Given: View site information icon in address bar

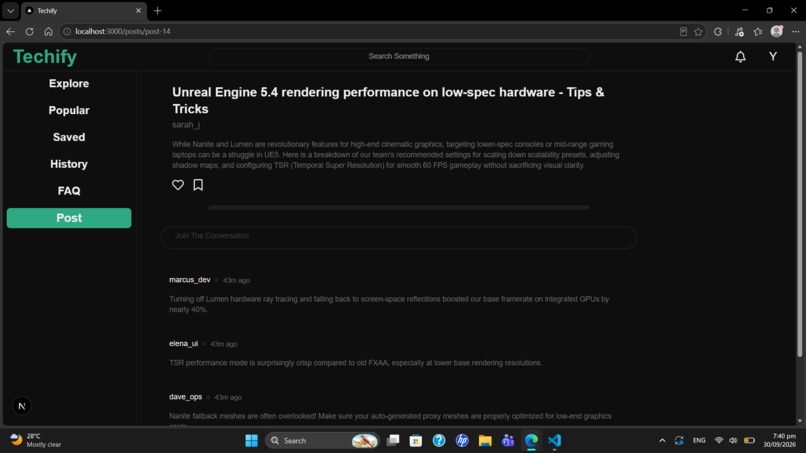Looking at the screenshot, I should [x=67, y=31].
